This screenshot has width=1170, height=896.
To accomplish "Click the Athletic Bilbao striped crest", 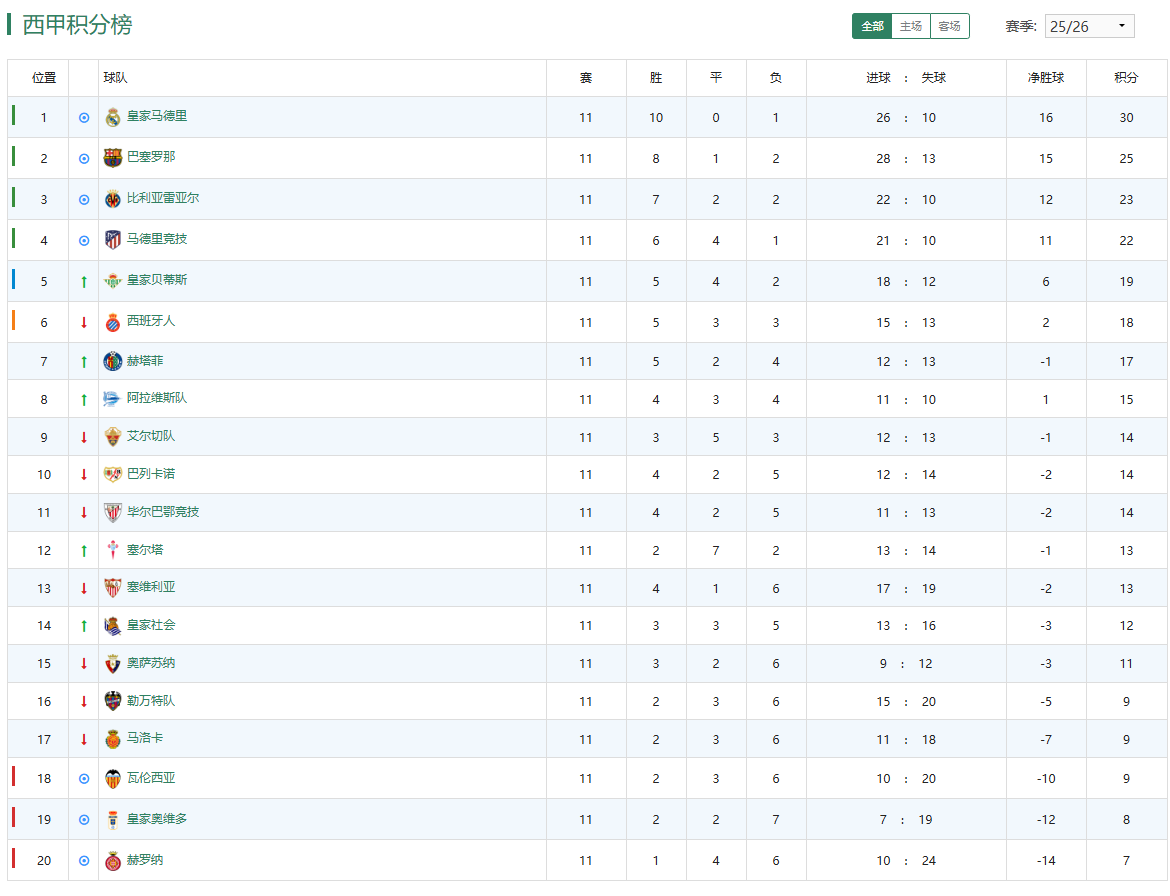I will 113,513.
